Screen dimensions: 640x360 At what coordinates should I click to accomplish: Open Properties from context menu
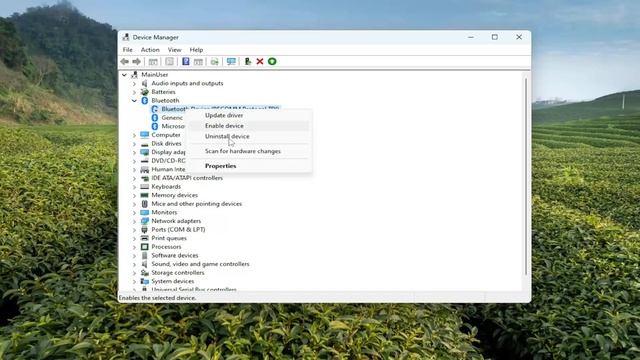pos(249,166)
